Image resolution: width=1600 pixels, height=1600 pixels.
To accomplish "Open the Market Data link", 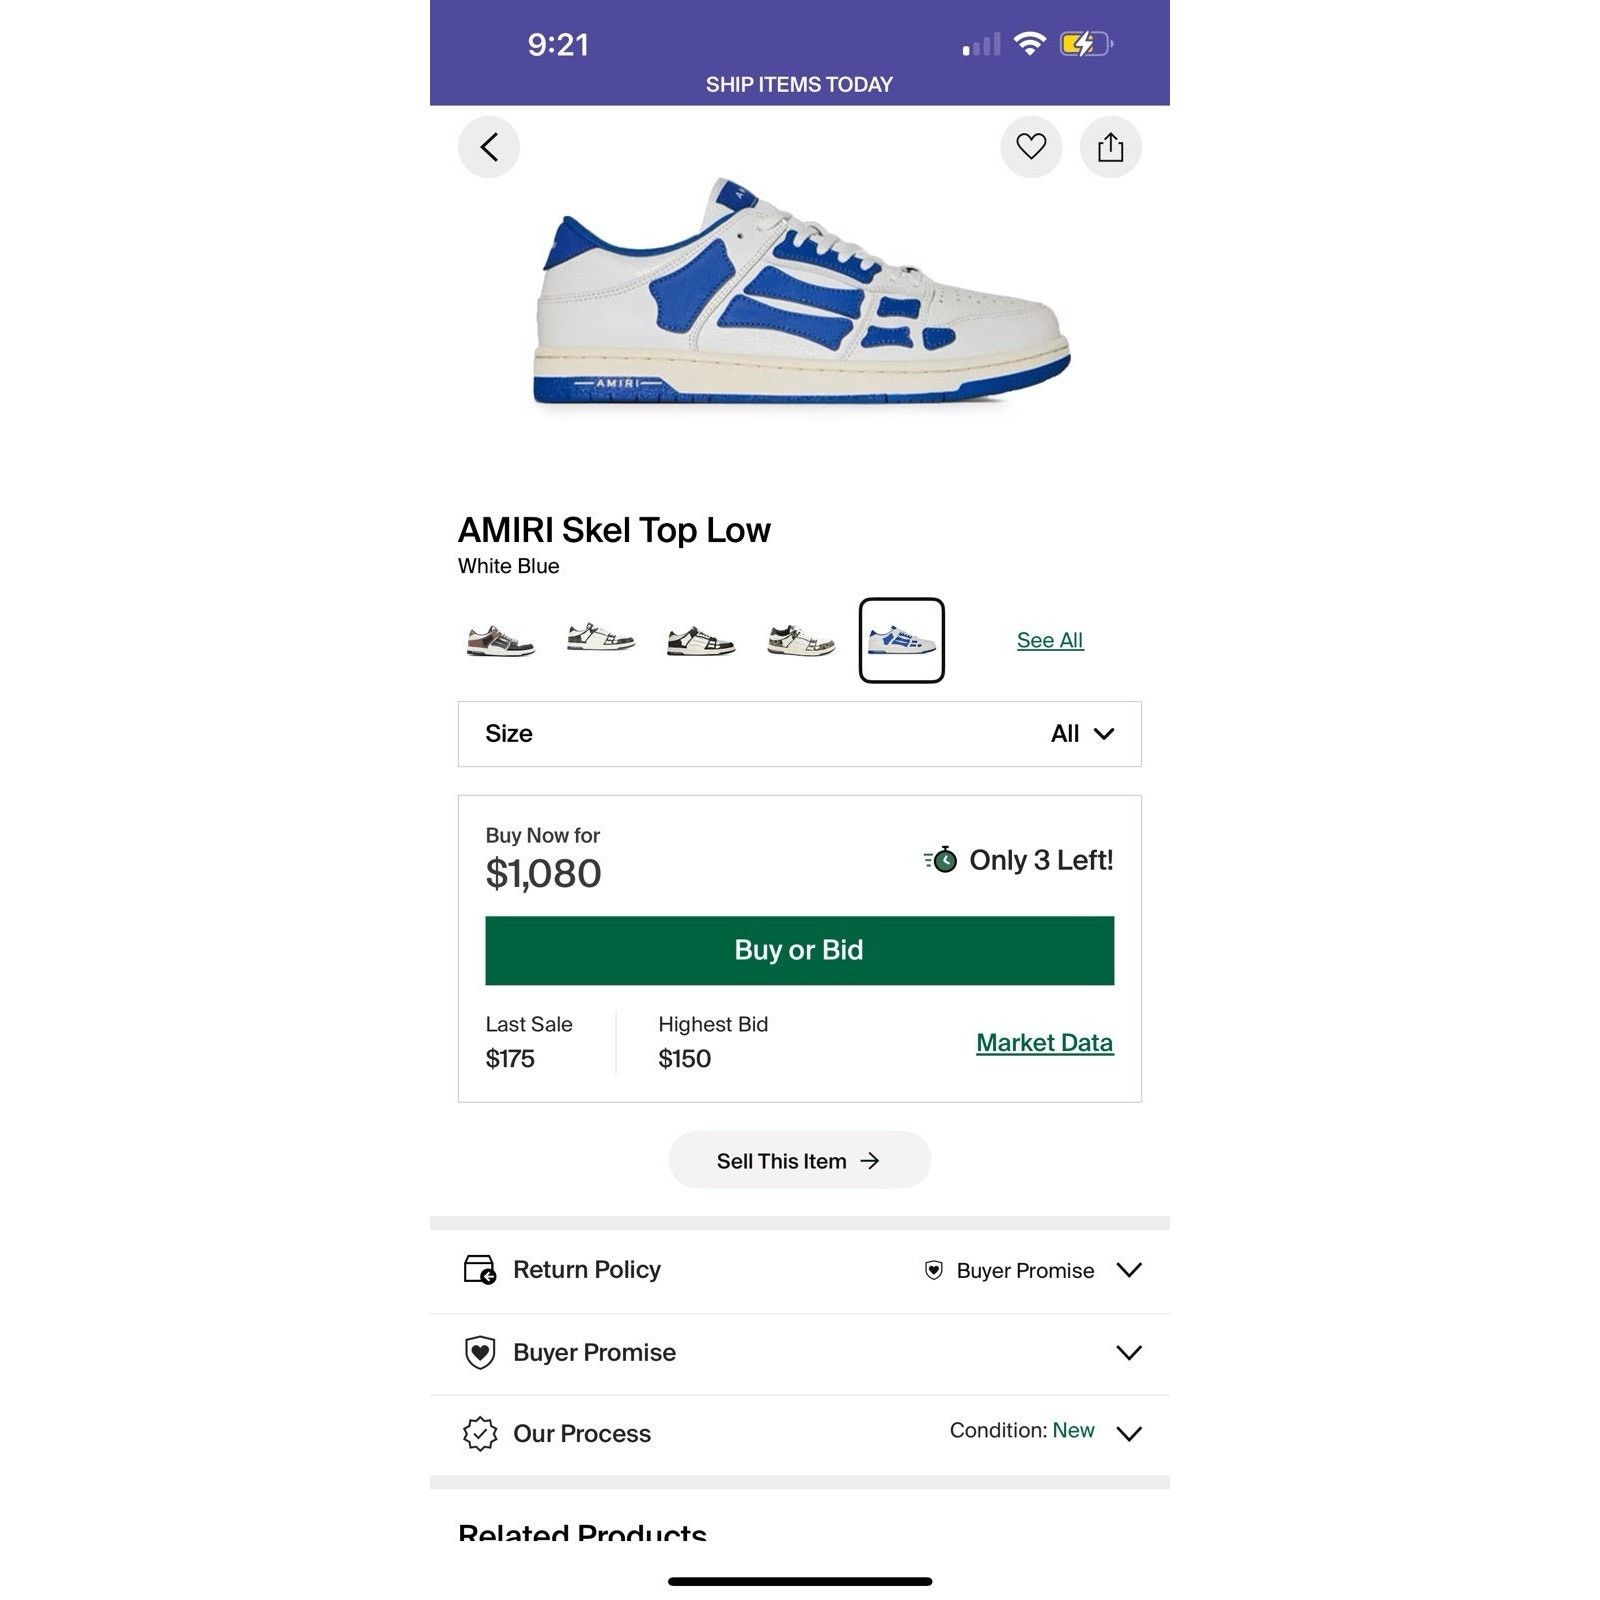I will 1044,1043.
